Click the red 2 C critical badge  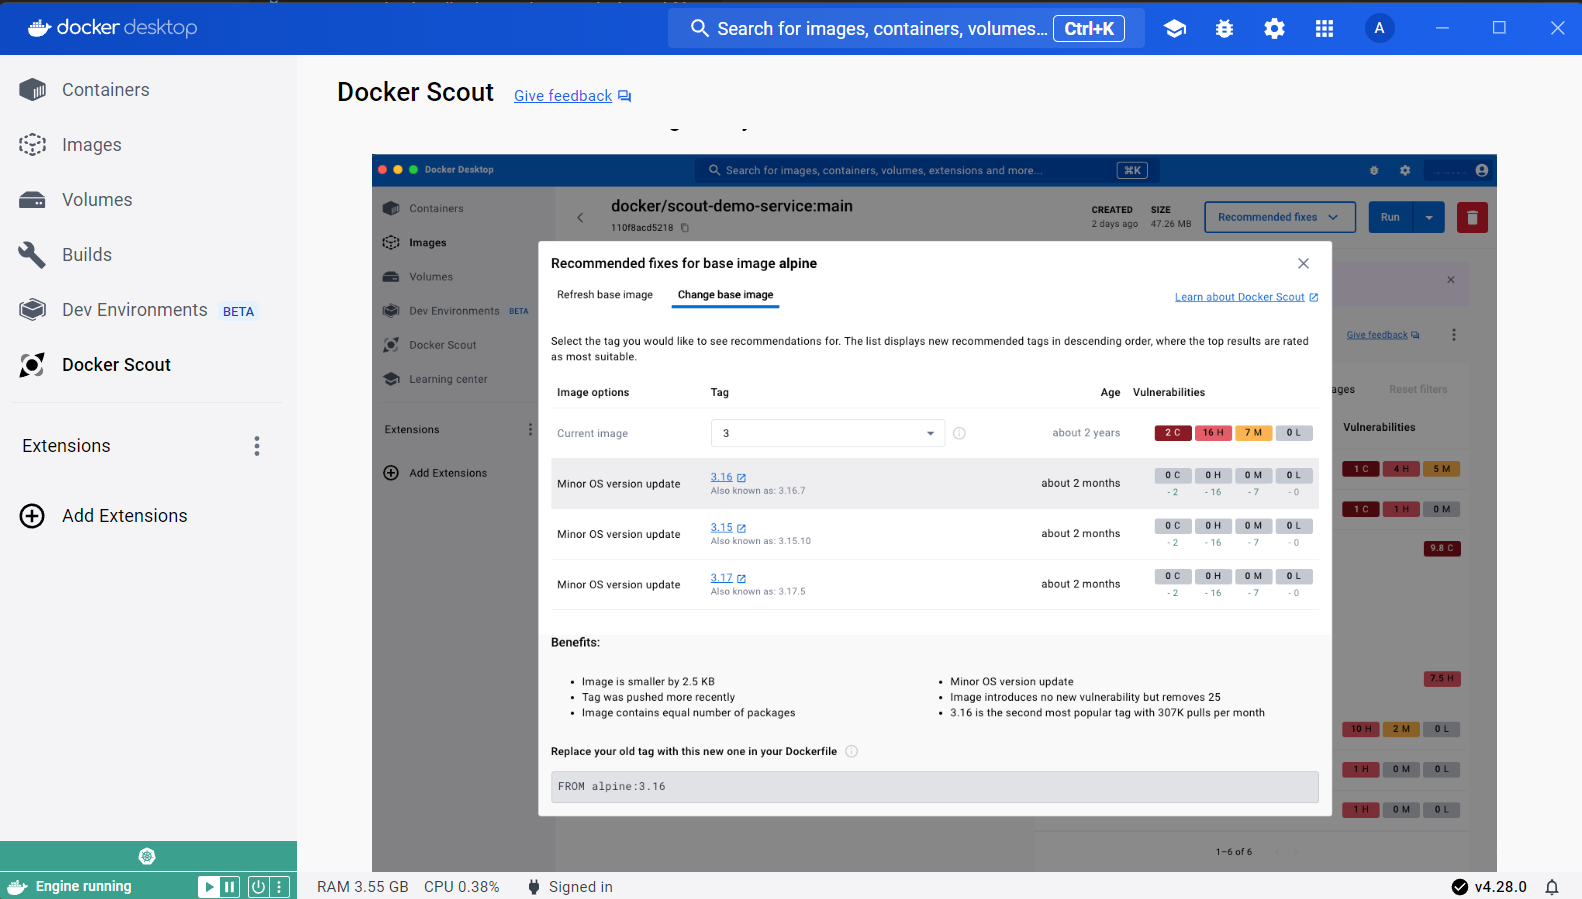(x=1172, y=433)
